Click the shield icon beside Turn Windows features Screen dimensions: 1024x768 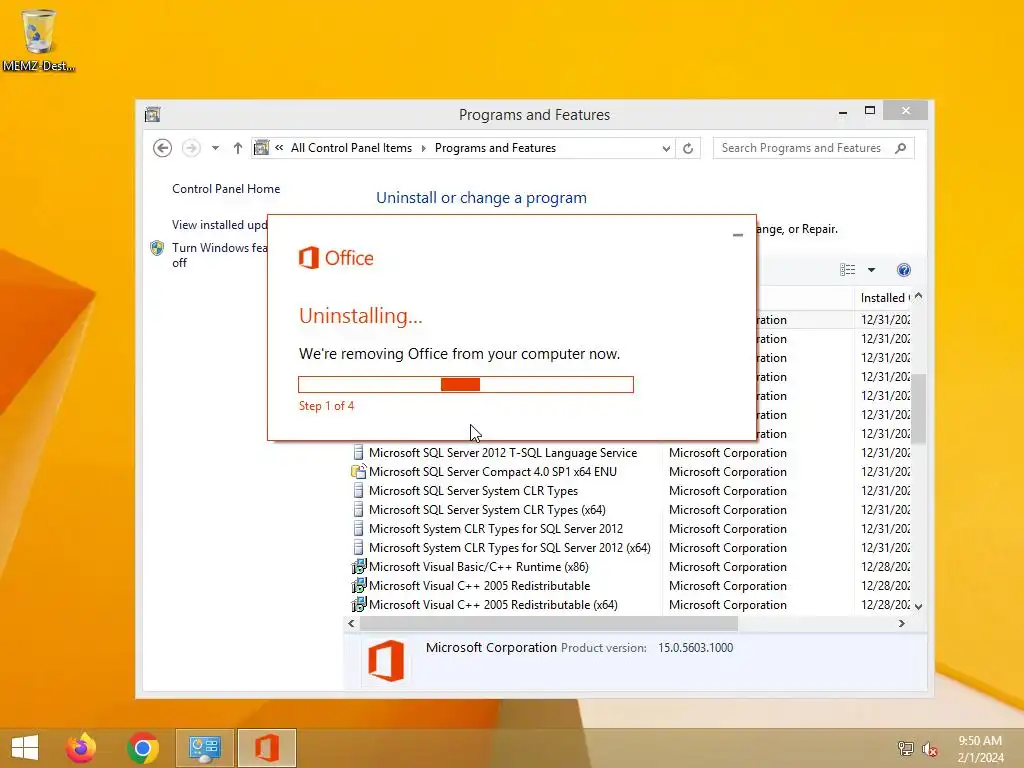157,248
